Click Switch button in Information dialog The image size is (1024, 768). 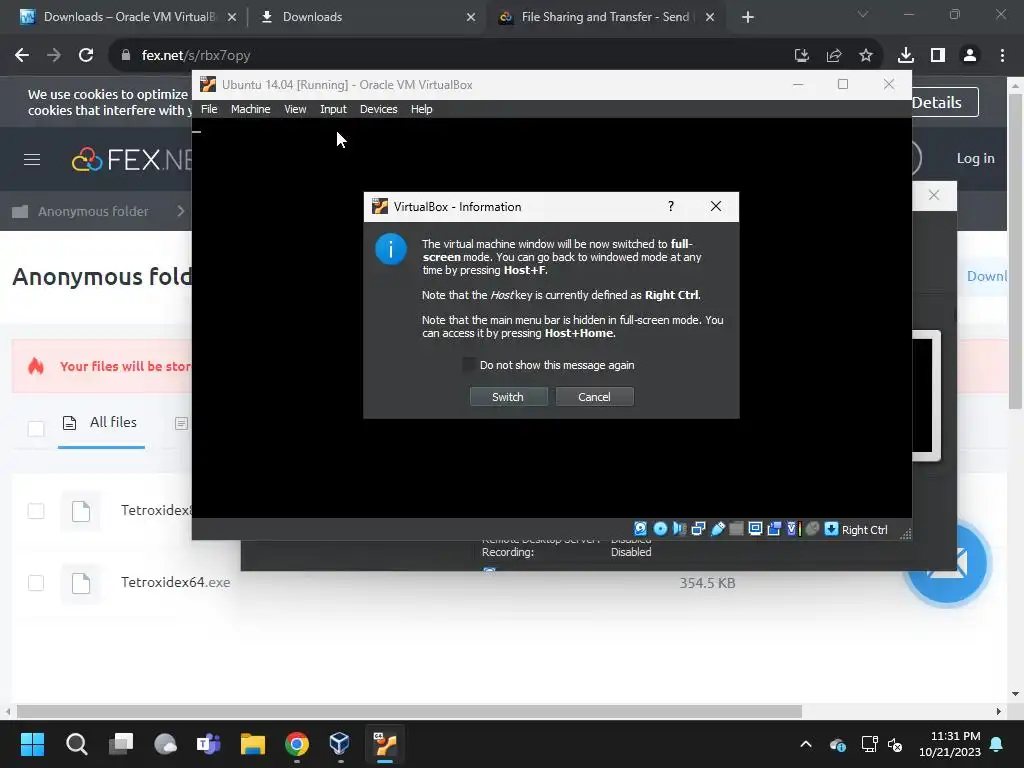tap(508, 396)
